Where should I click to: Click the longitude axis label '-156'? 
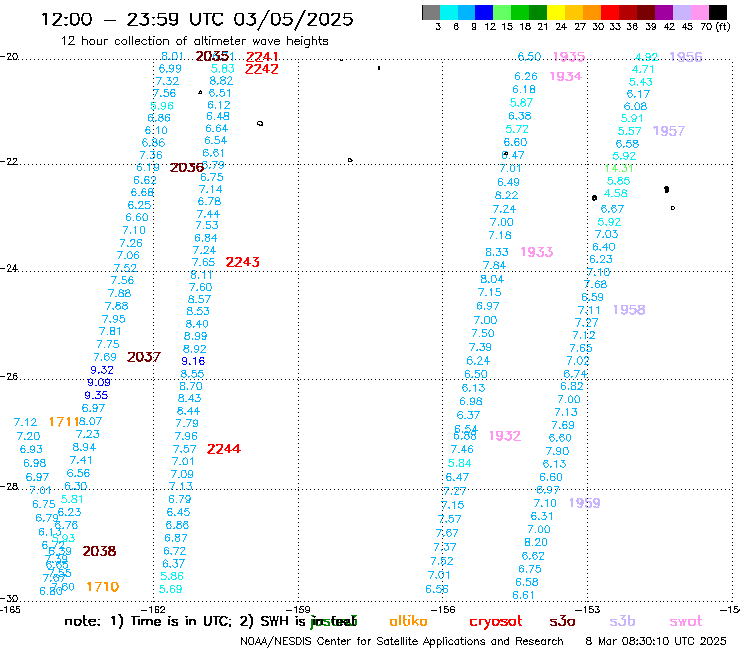point(443,609)
